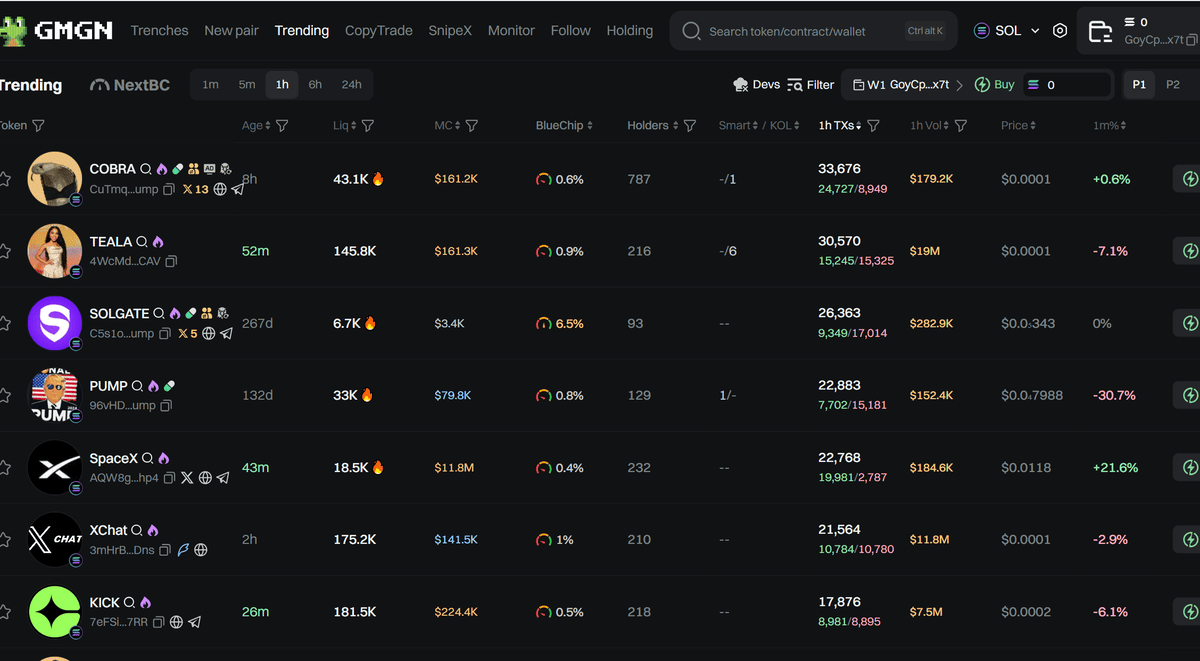Click the Devs button

(x=756, y=85)
